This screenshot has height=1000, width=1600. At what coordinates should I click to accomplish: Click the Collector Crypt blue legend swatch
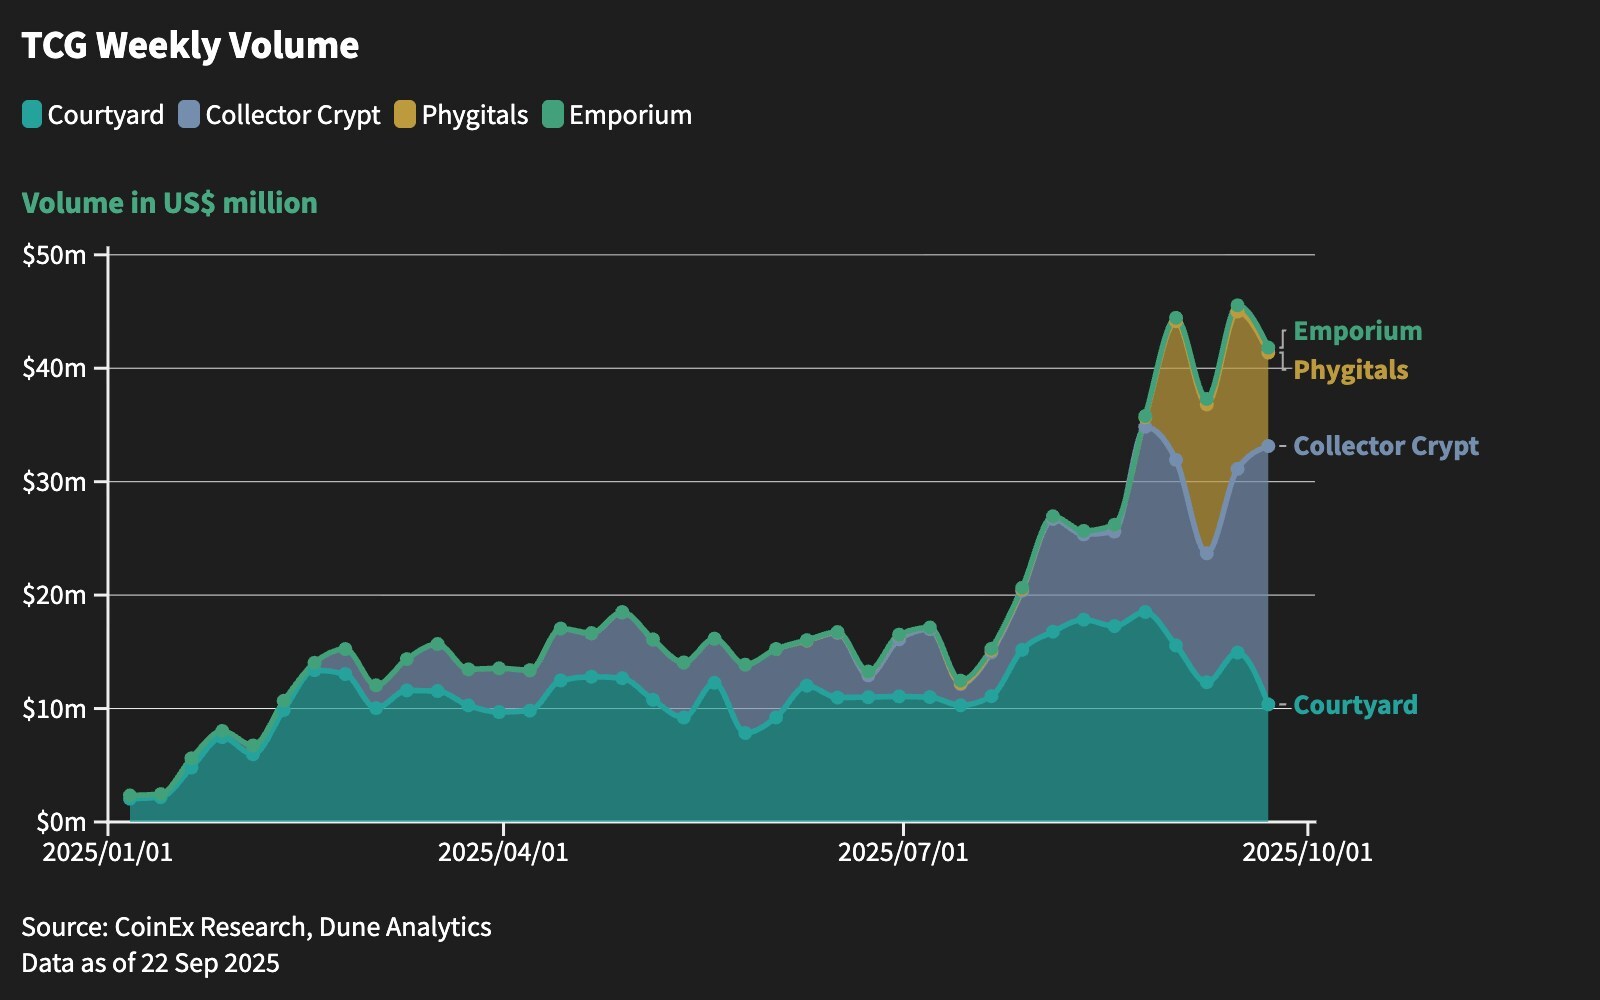pyautogui.click(x=189, y=115)
